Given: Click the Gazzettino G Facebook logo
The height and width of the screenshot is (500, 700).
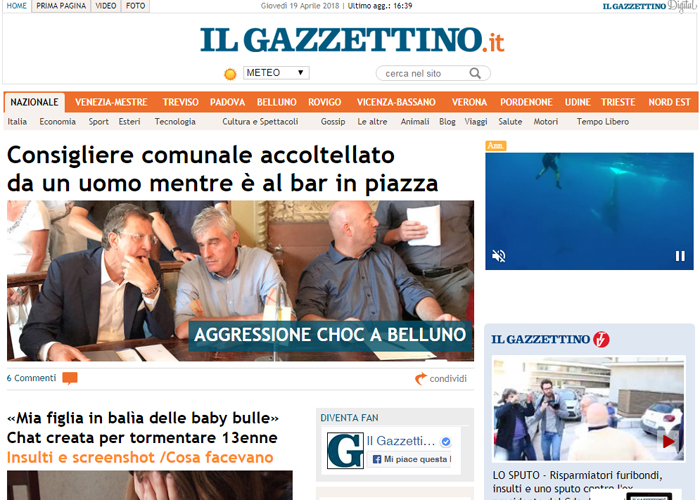Looking at the screenshot, I should pyautogui.click(x=345, y=450).
